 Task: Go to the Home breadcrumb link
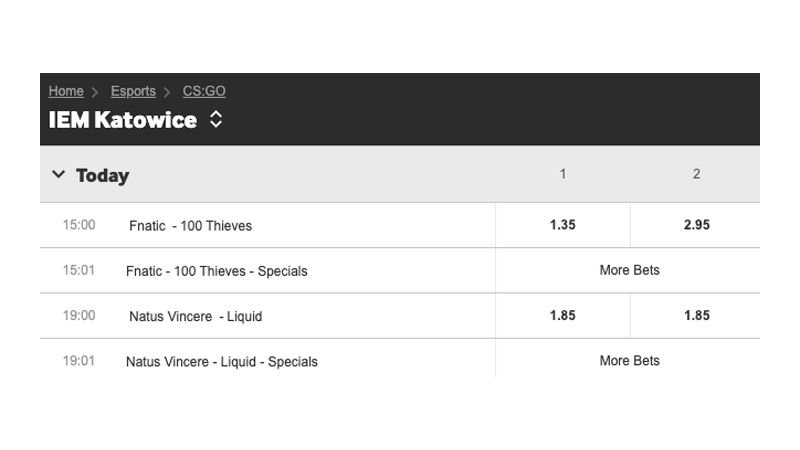point(66,91)
